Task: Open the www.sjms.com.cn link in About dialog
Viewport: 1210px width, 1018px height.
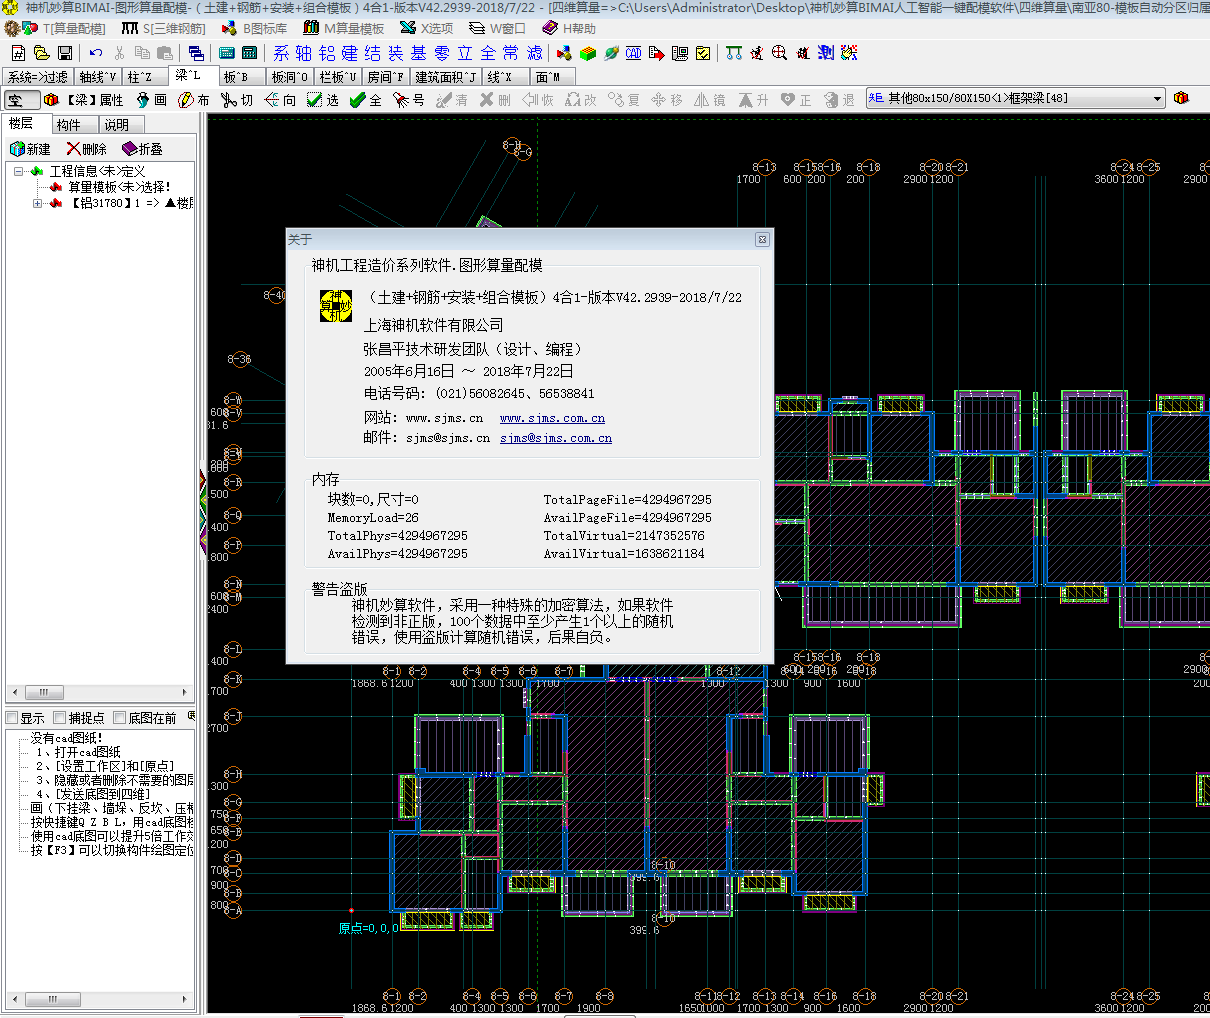Action: point(552,418)
